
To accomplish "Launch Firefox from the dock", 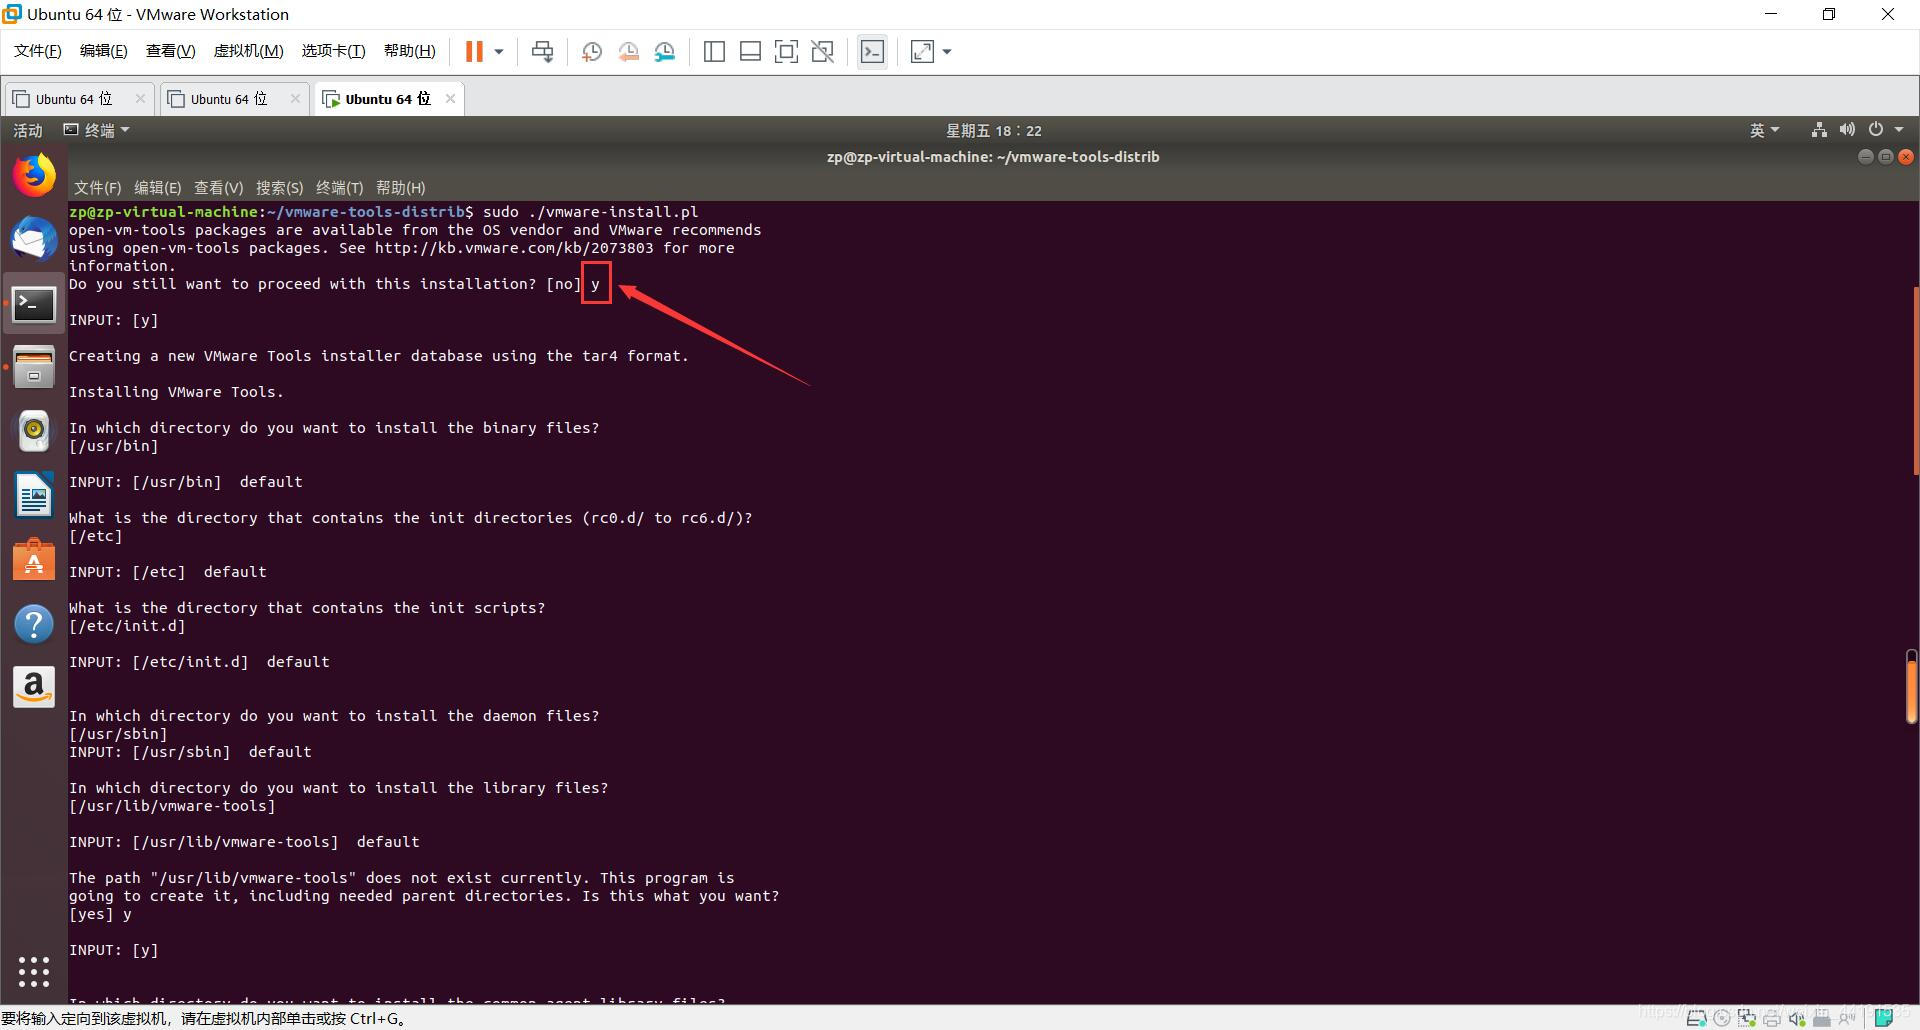I will (34, 176).
